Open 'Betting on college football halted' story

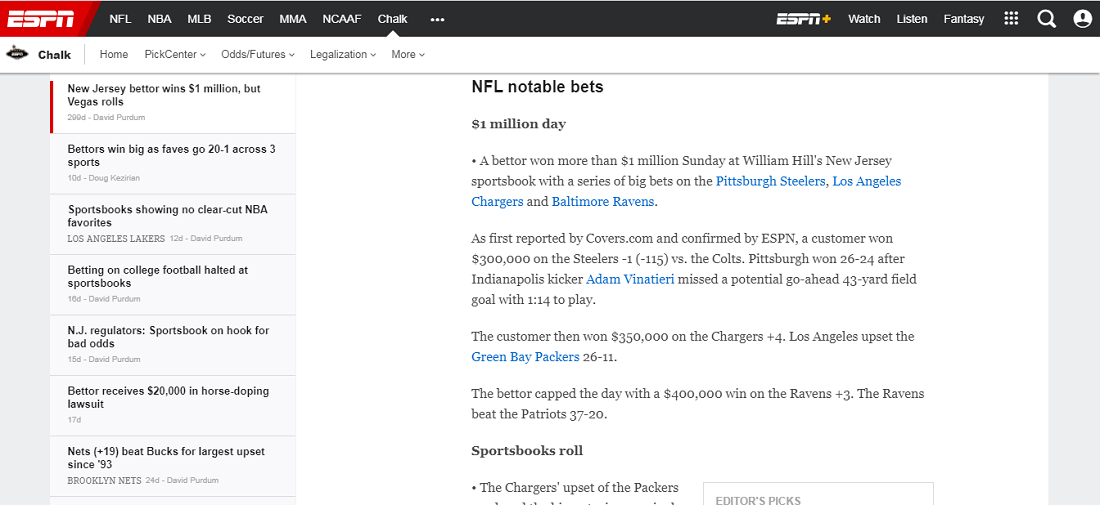[x=158, y=277]
